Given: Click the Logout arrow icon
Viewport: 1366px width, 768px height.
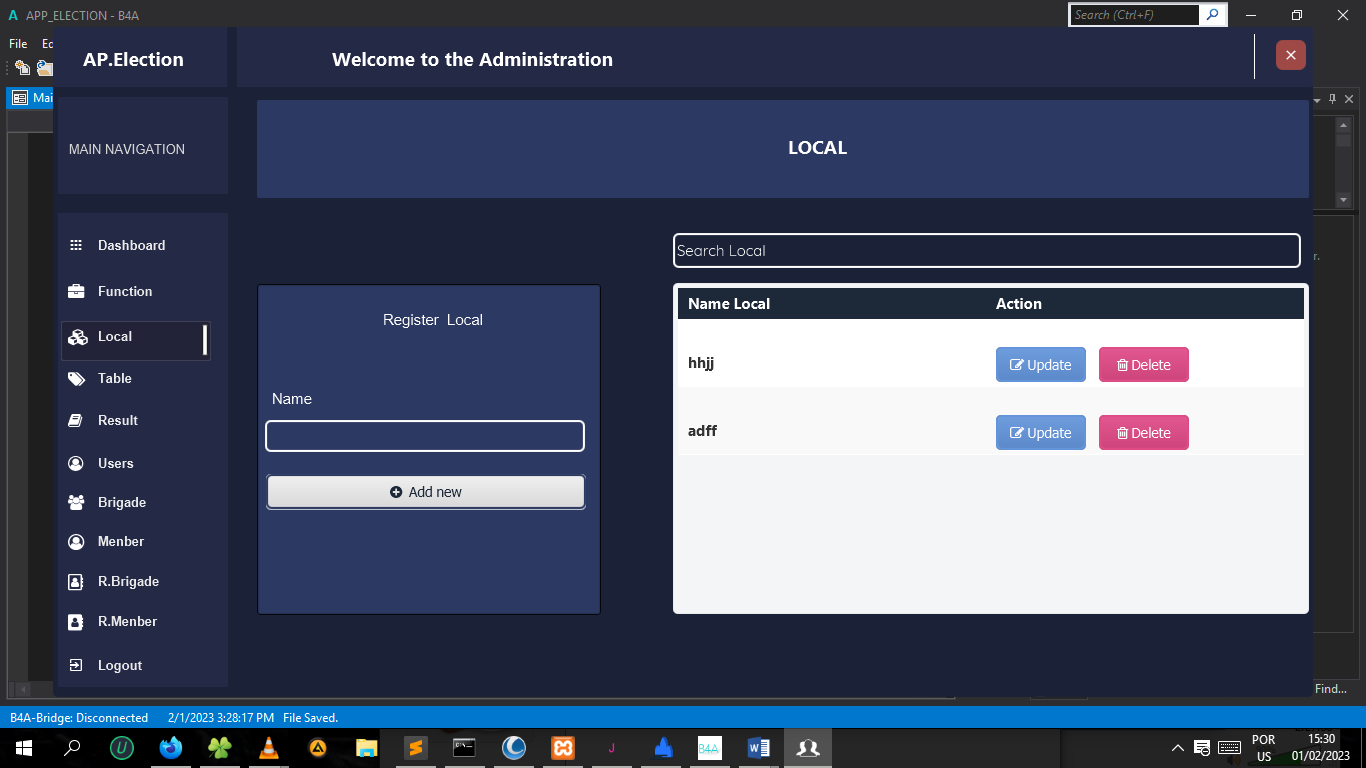Looking at the screenshot, I should pos(75,666).
